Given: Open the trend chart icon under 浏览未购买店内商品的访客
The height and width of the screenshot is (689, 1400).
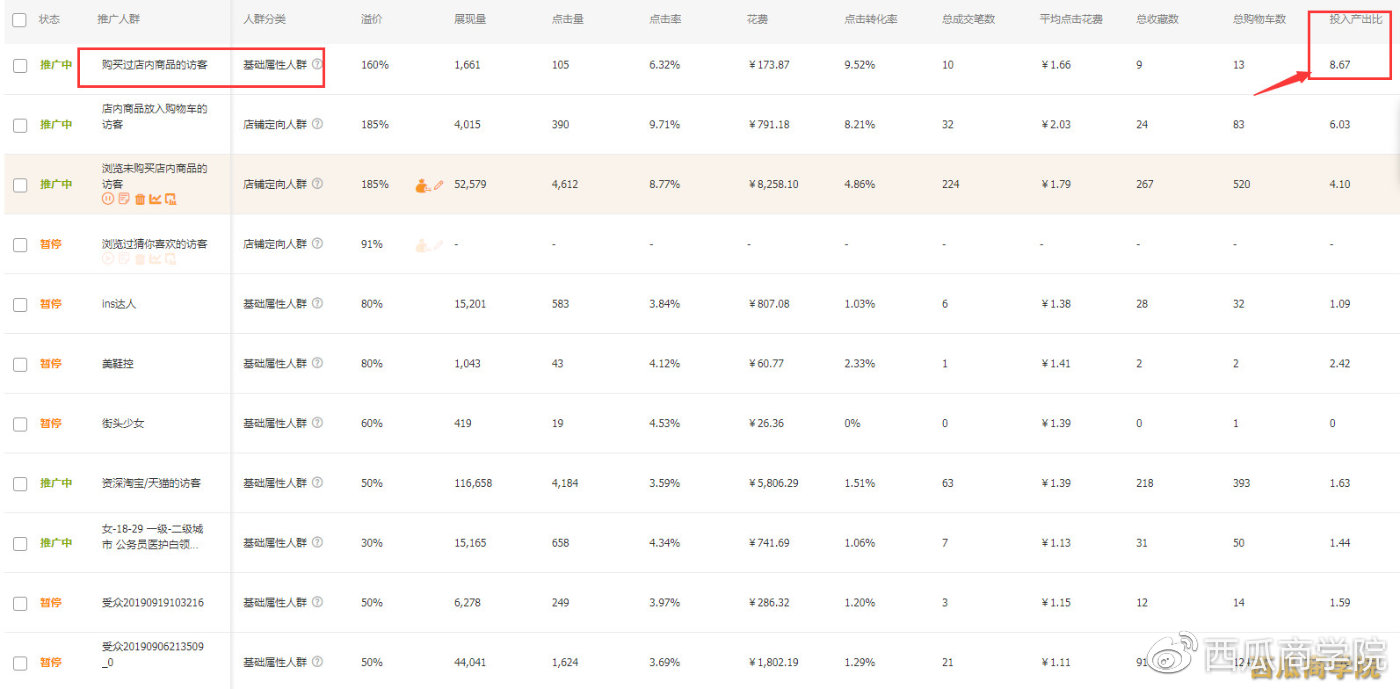Looking at the screenshot, I should (x=155, y=199).
